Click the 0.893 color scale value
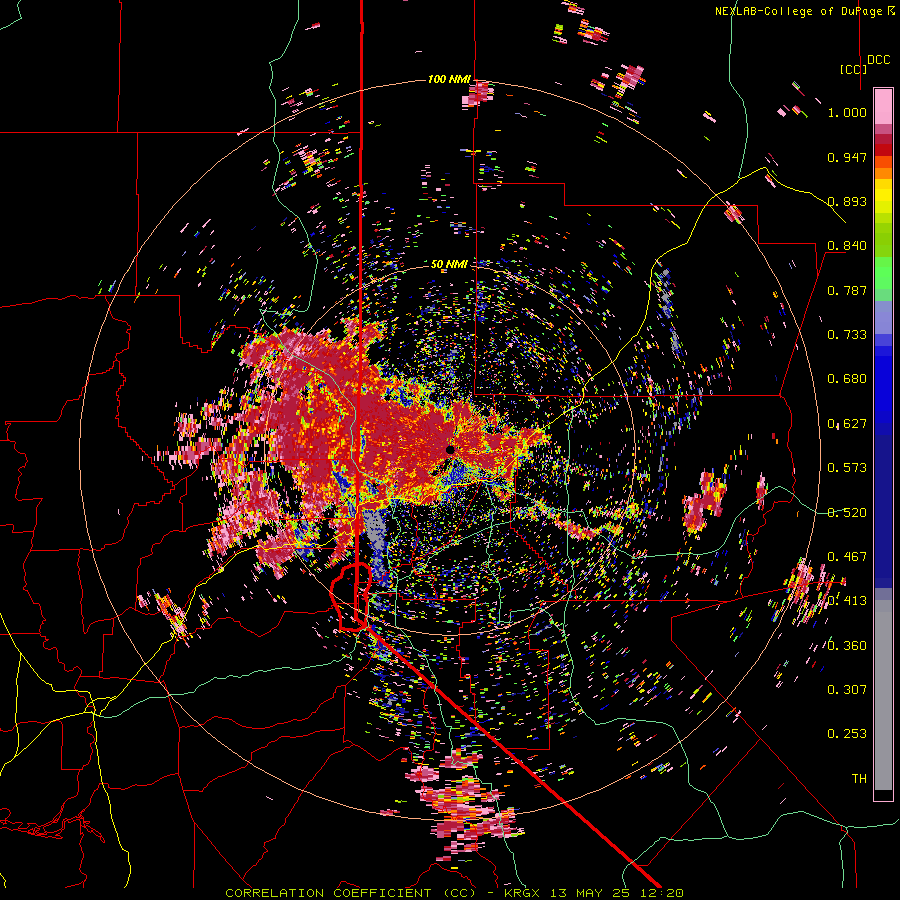The width and height of the screenshot is (900, 900). (x=847, y=201)
